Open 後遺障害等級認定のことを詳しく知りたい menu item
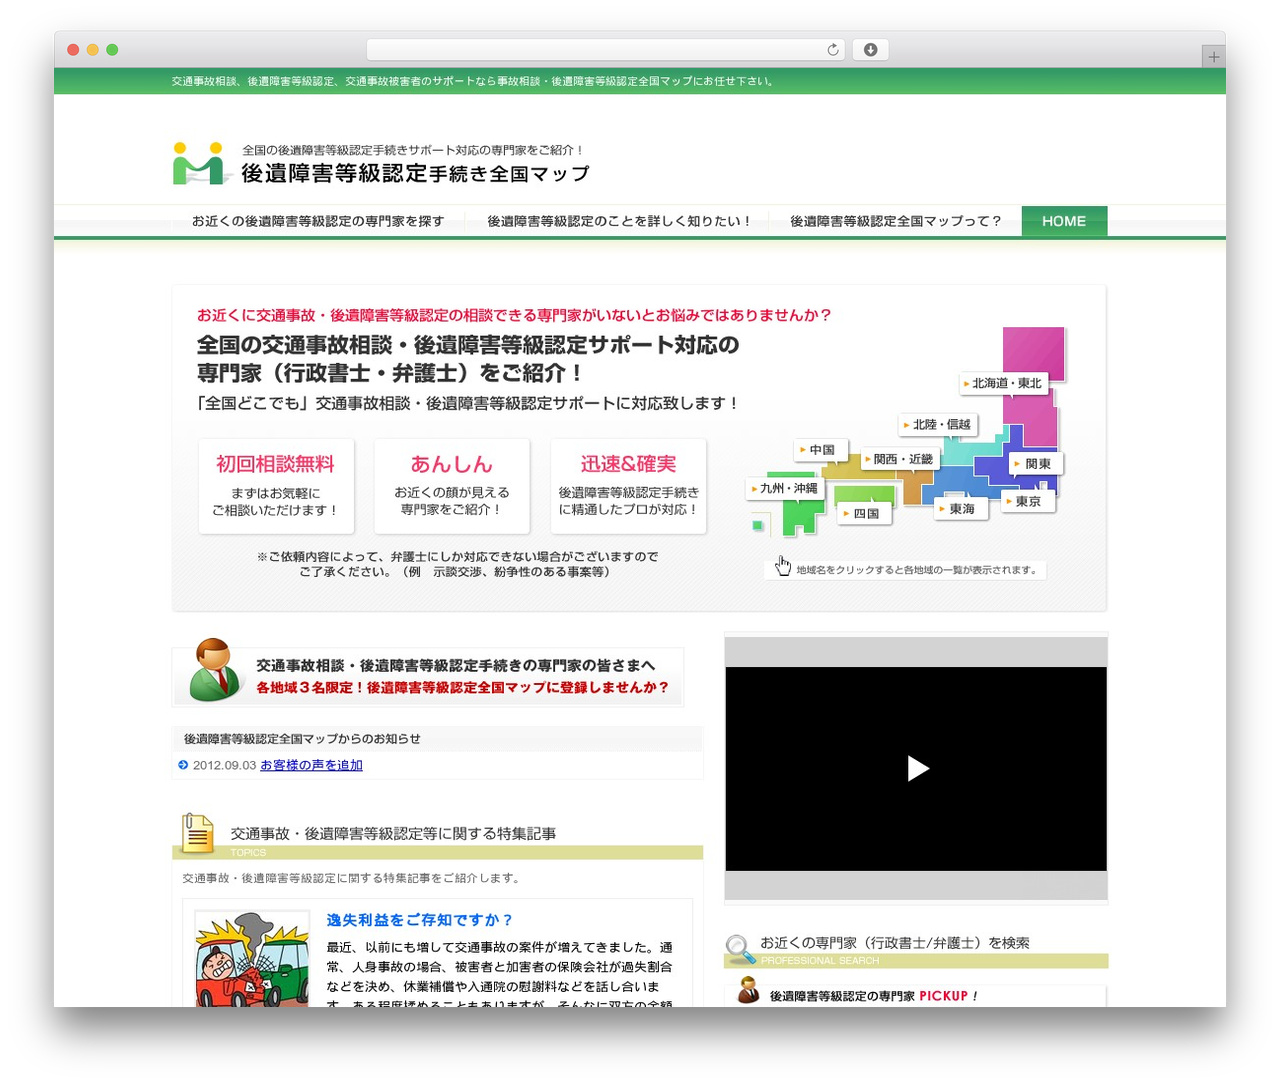The image size is (1280, 1084). point(618,221)
